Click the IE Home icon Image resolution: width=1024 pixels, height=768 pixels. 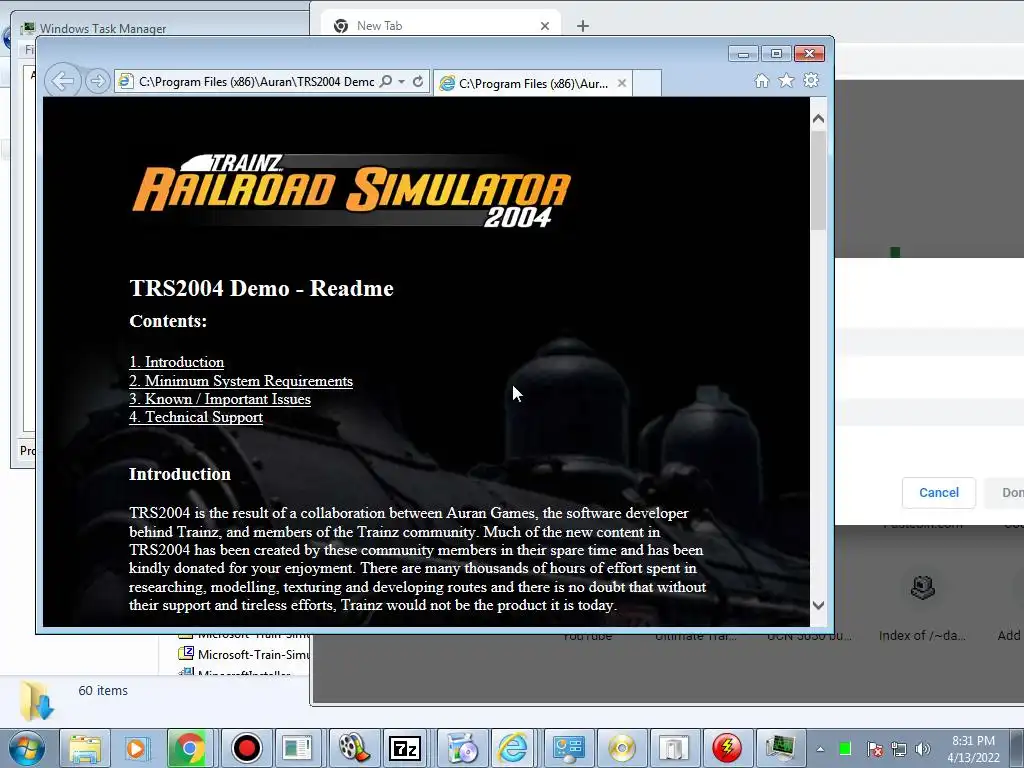761,81
